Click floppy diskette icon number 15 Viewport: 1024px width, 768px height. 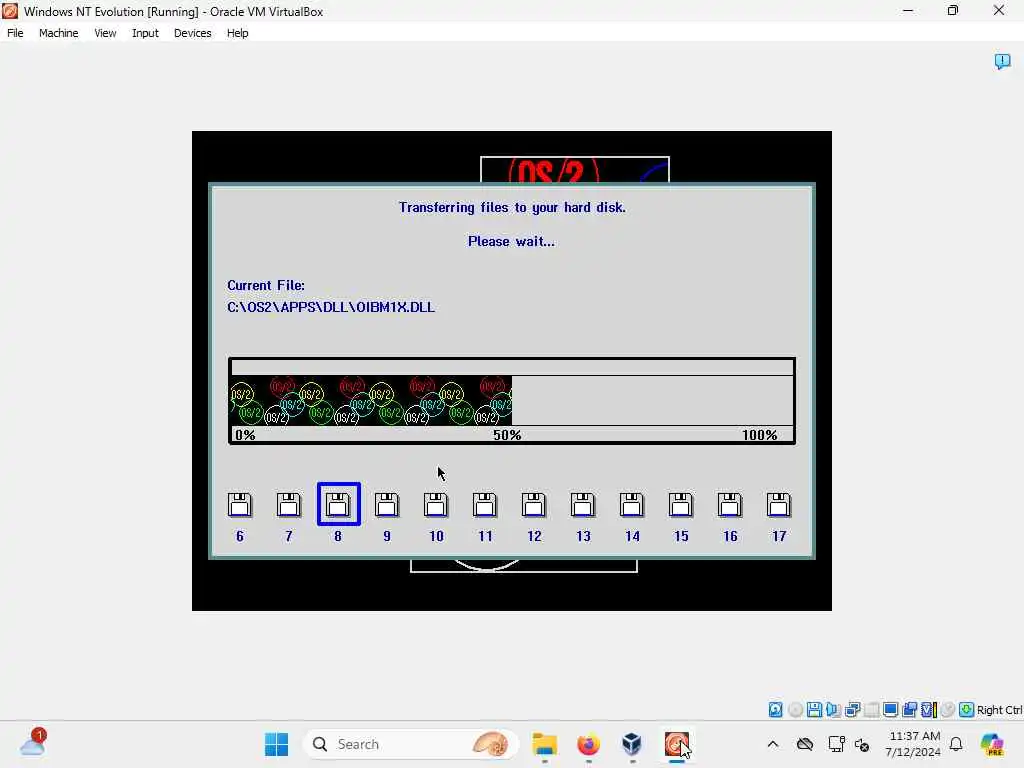(x=680, y=505)
